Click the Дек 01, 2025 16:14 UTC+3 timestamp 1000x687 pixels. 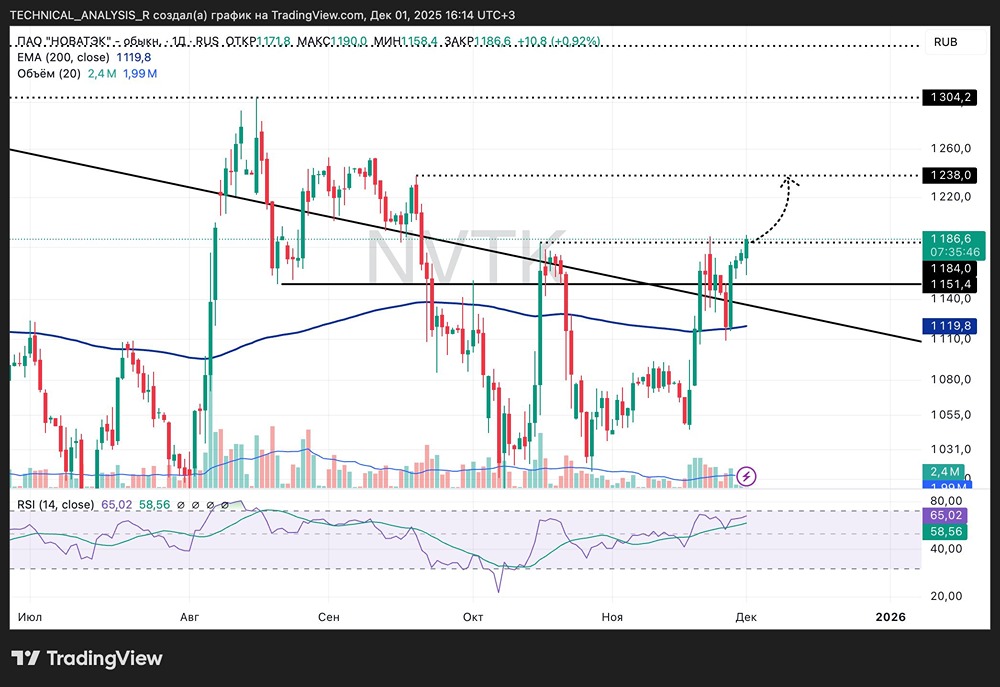click(x=443, y=15)
